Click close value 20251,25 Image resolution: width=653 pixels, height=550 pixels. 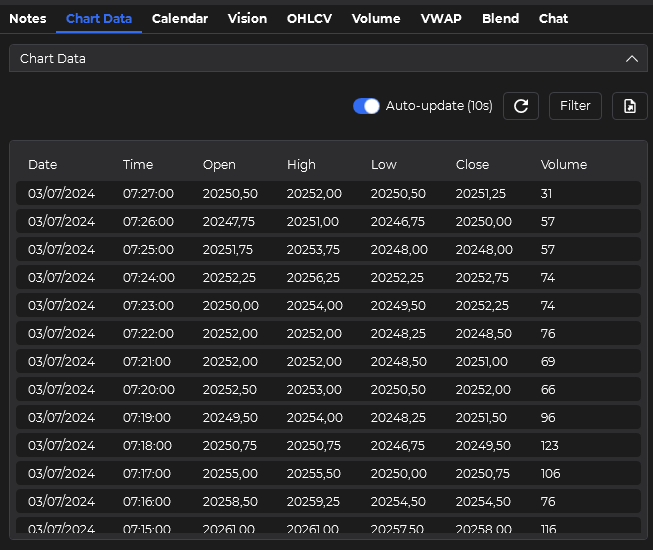coord(481,194)
